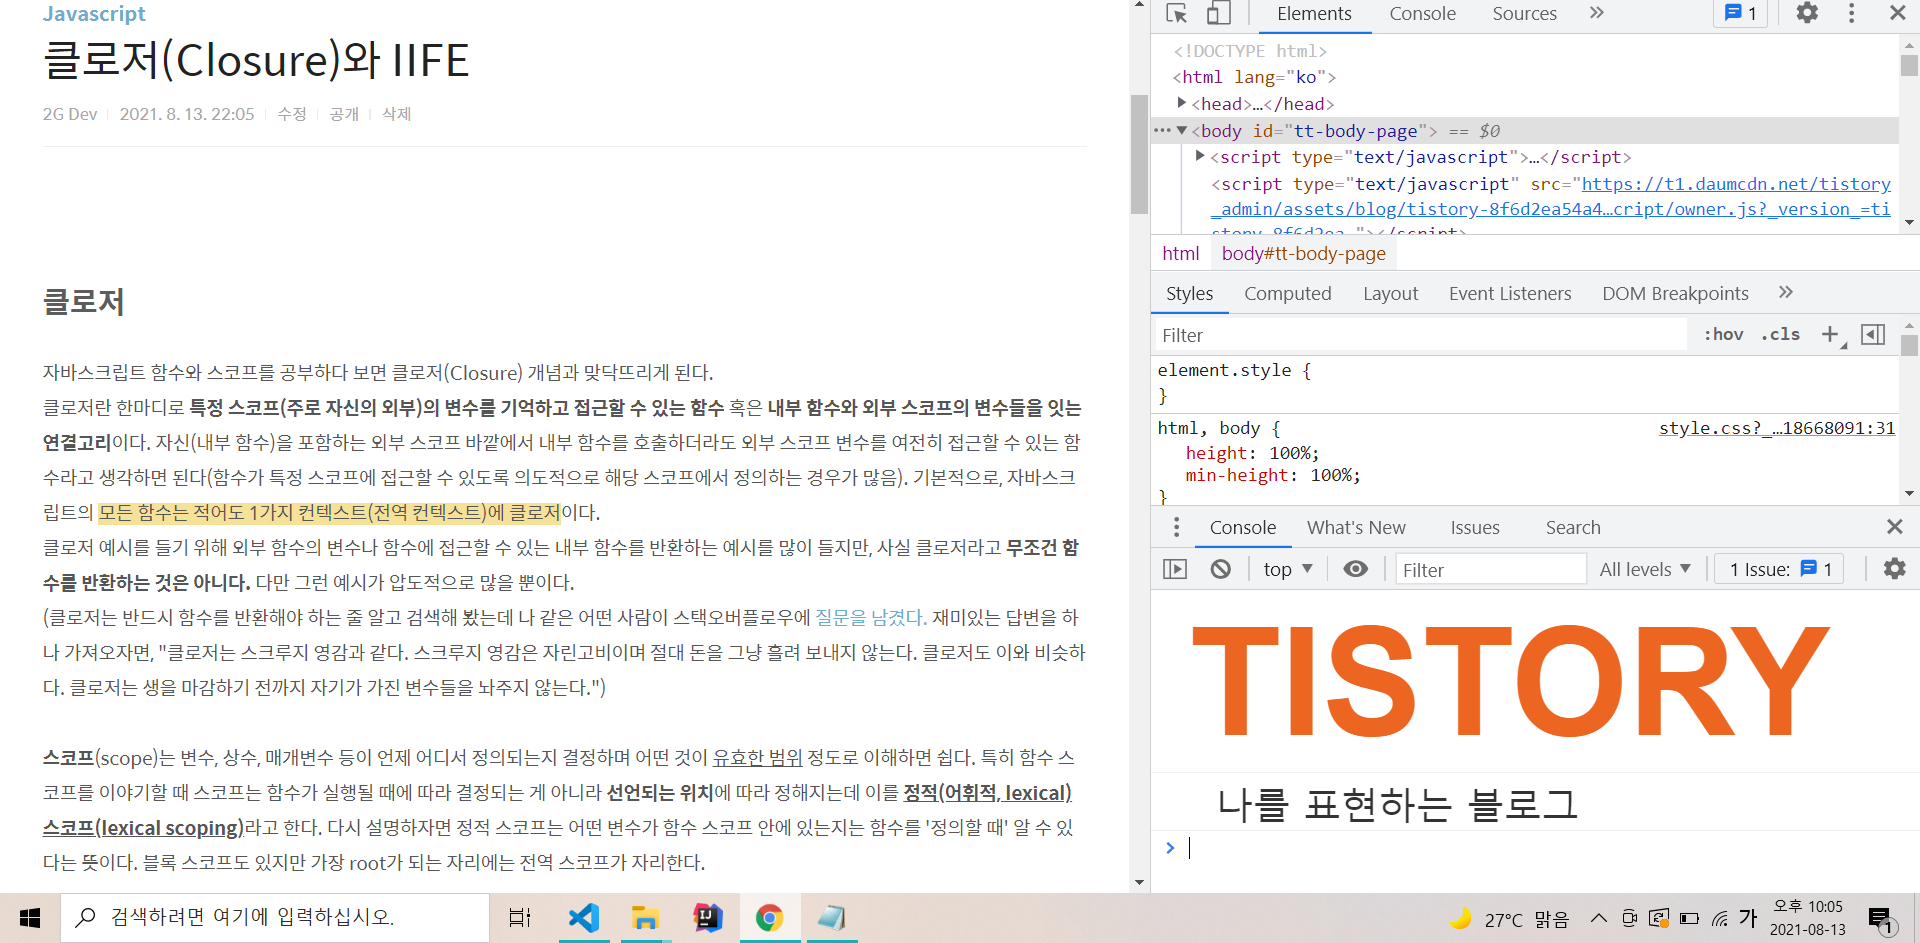
Task: Open Visual Studio Code from taskbar
Action: [583, 918]
